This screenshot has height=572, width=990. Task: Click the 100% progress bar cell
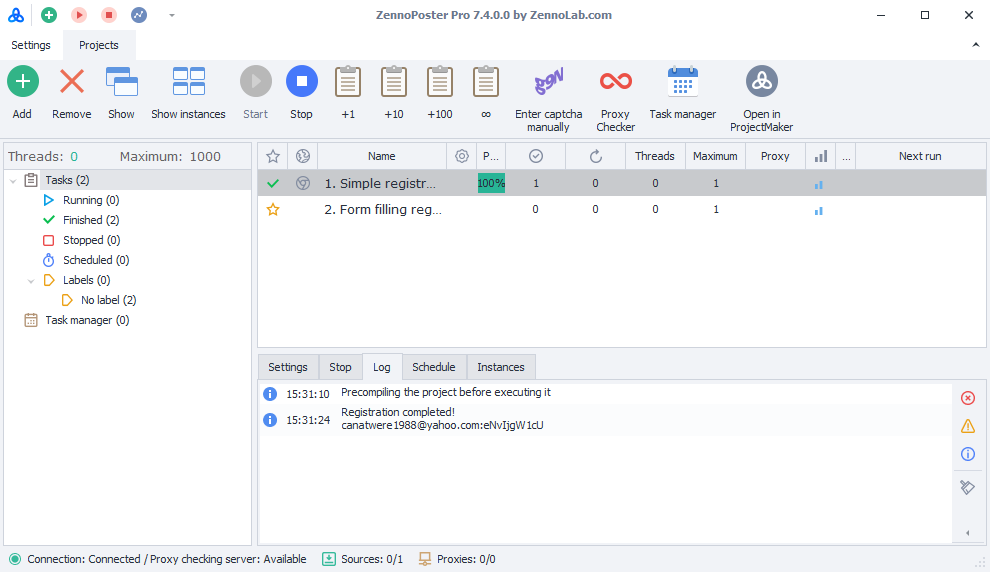click(491, 183)
